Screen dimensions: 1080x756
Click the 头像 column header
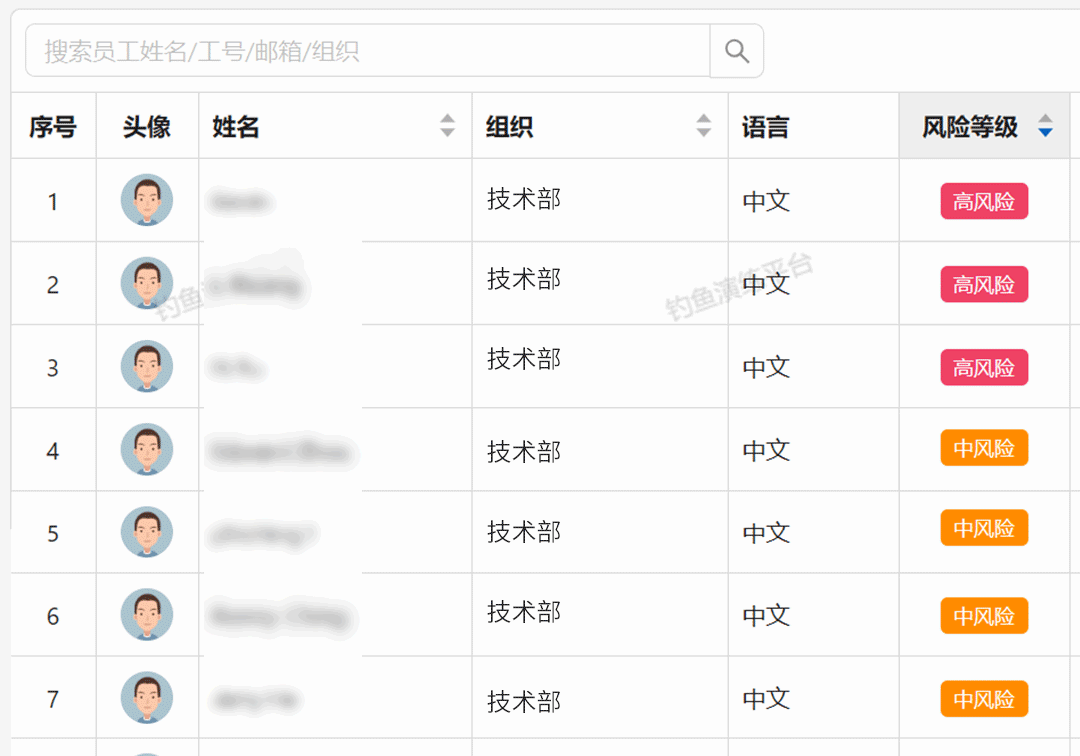pyautogui.click(x=147, y=127)
